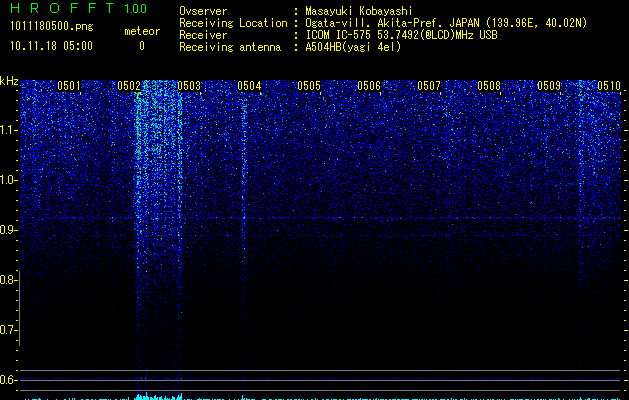The height and width of the screenshot is (400, 629).
Task: Click the 0505 time marker
Action: click(309, 85)
